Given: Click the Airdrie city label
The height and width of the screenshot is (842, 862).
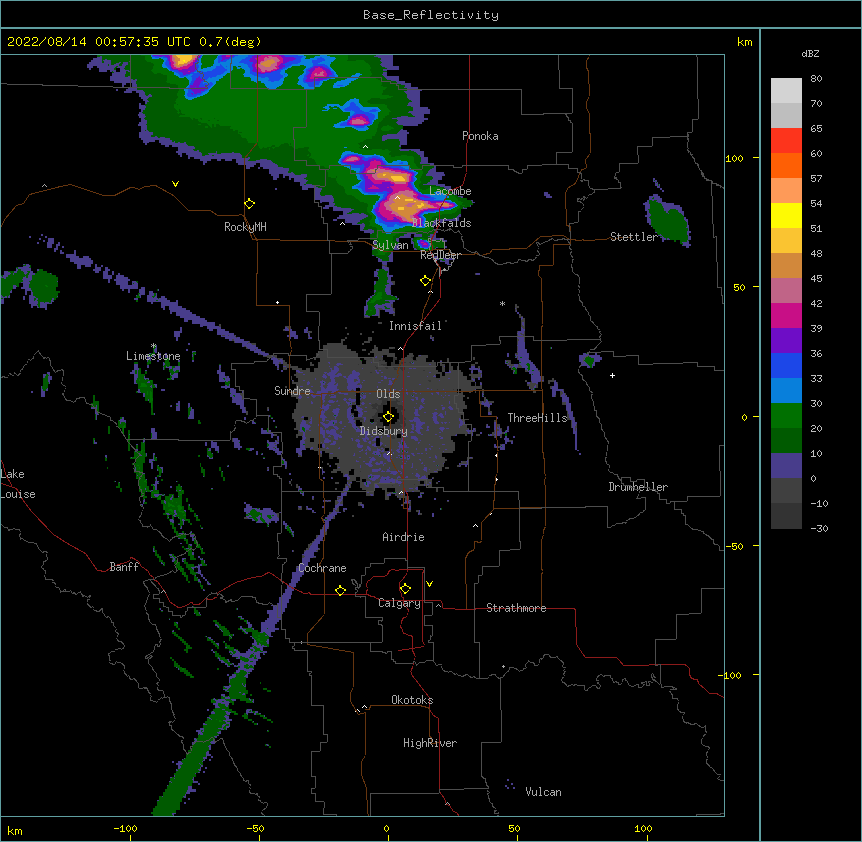Looking at the screenshot, I should click(x=403, y=537).
